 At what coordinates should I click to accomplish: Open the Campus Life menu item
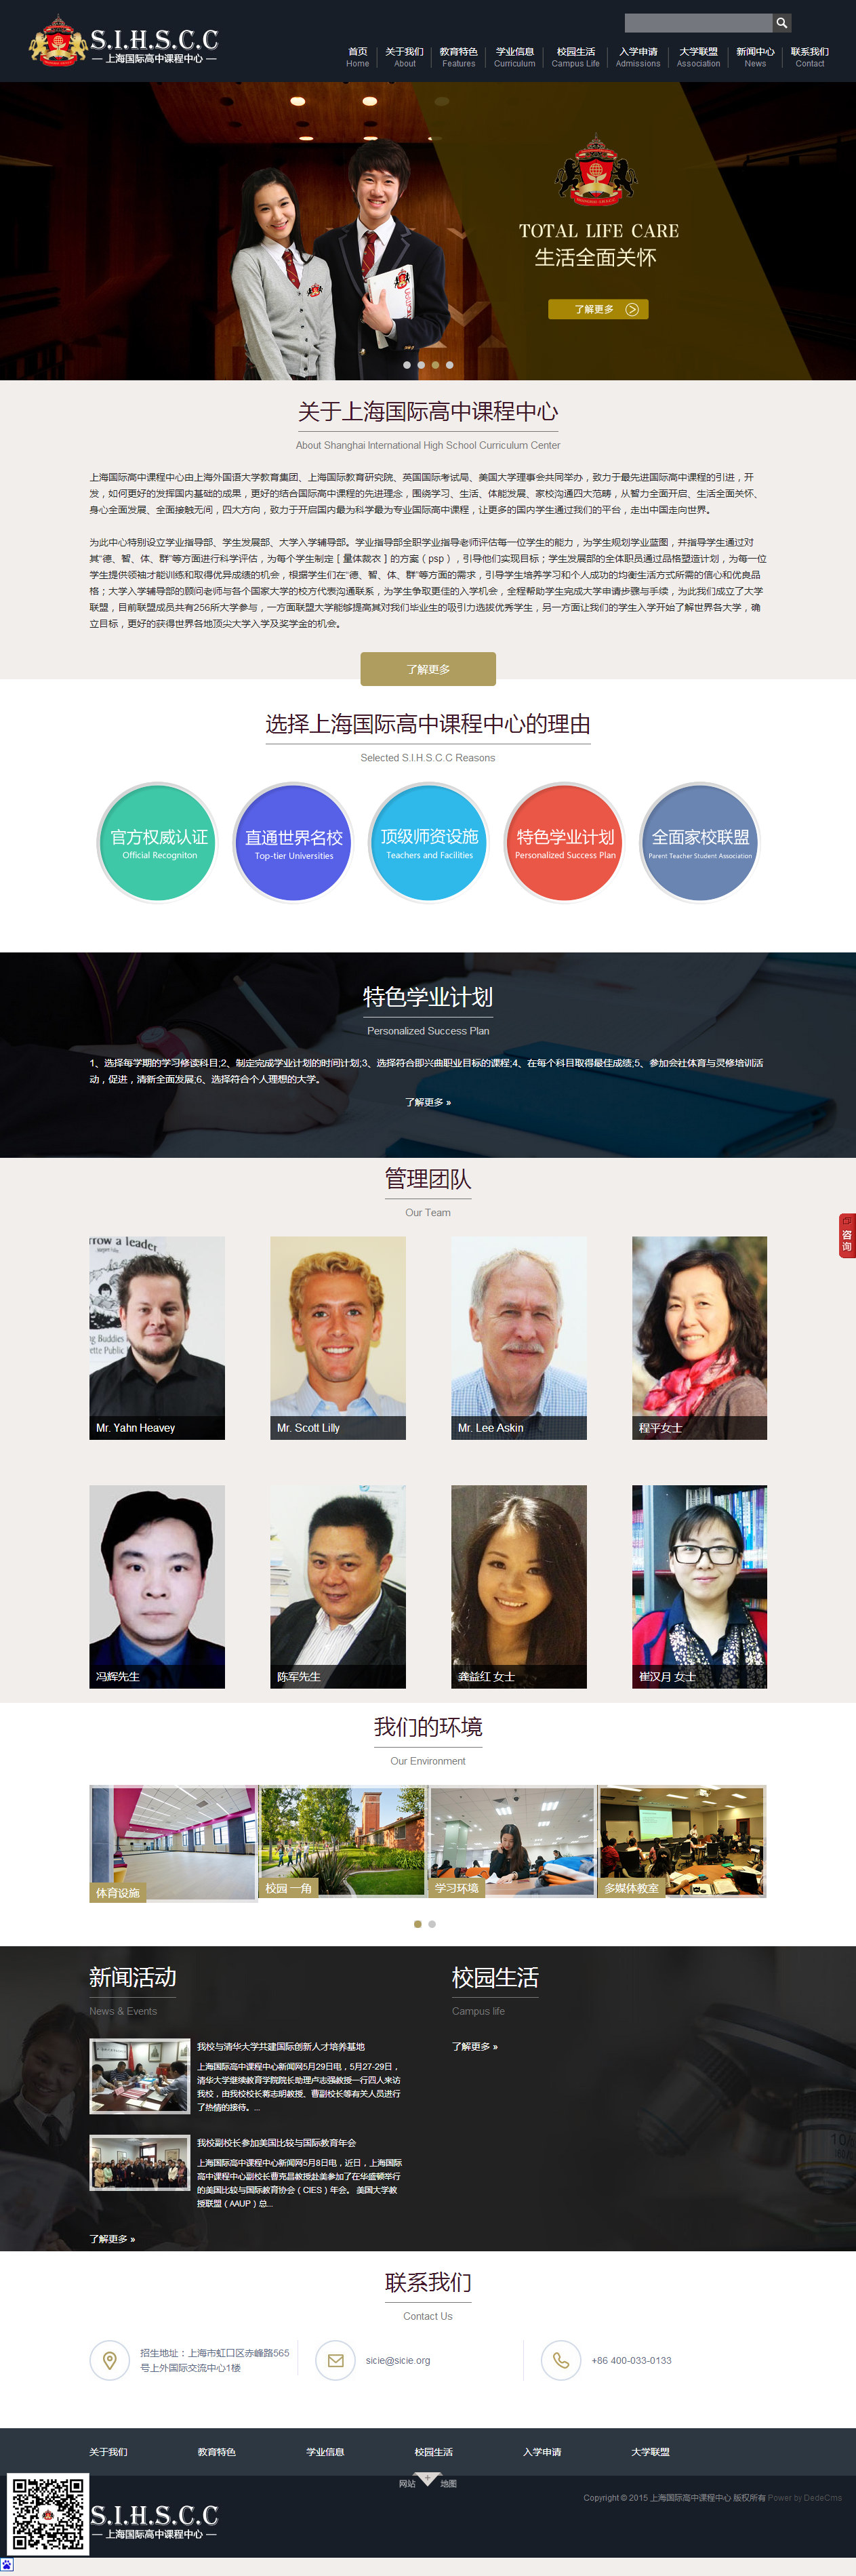tap(576, 57)
